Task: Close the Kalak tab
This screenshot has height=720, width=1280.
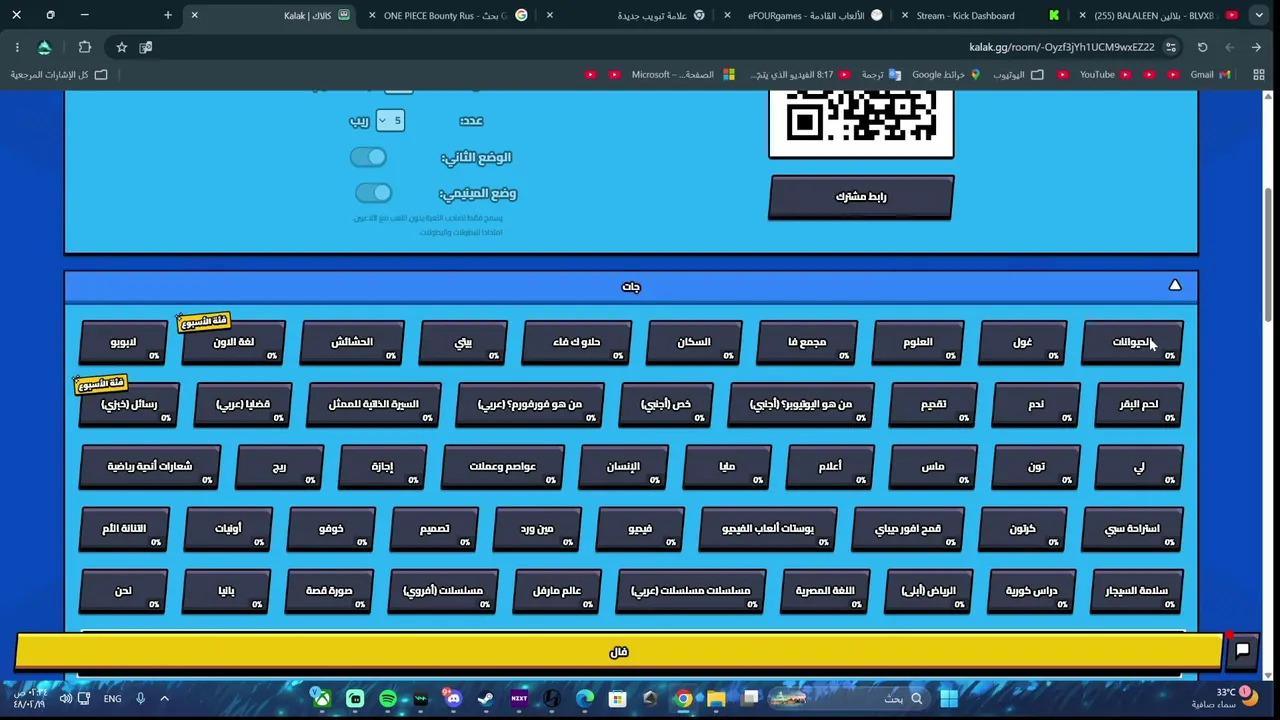Action: tap(194, 15)
